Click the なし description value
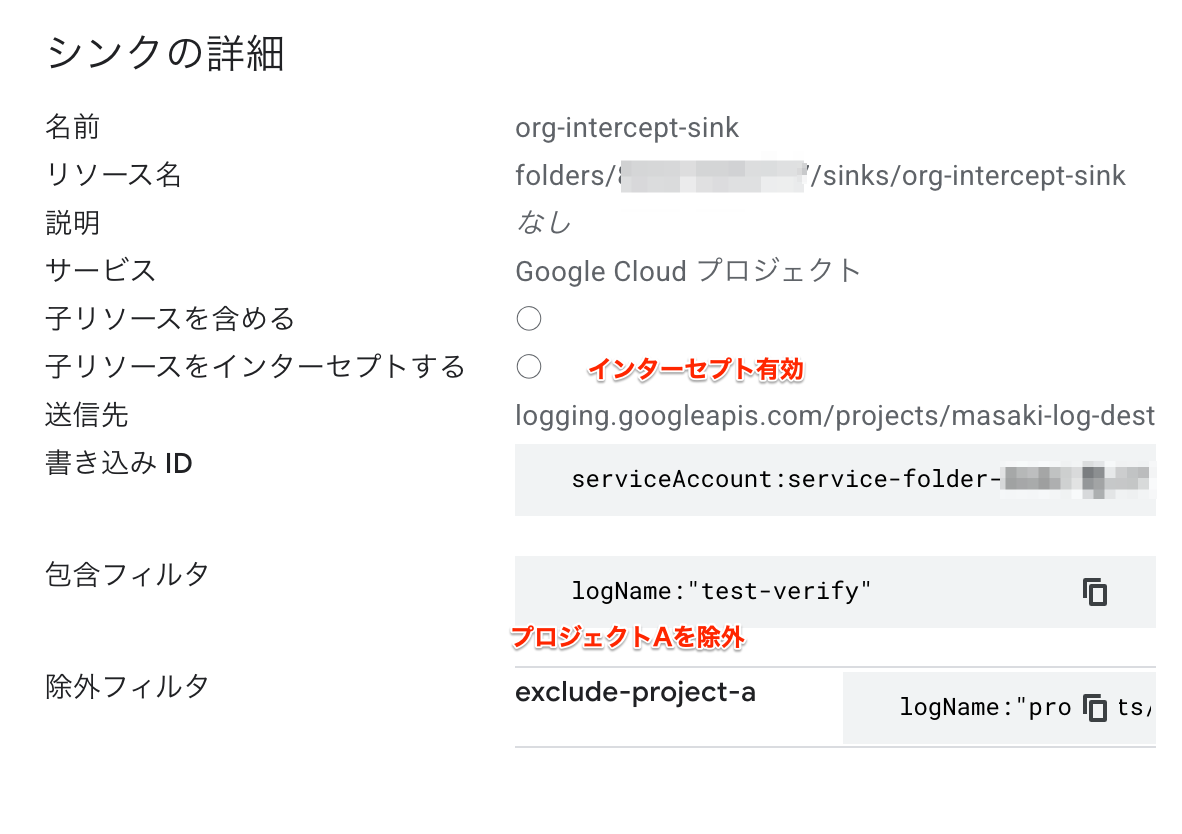 [543, 222]
